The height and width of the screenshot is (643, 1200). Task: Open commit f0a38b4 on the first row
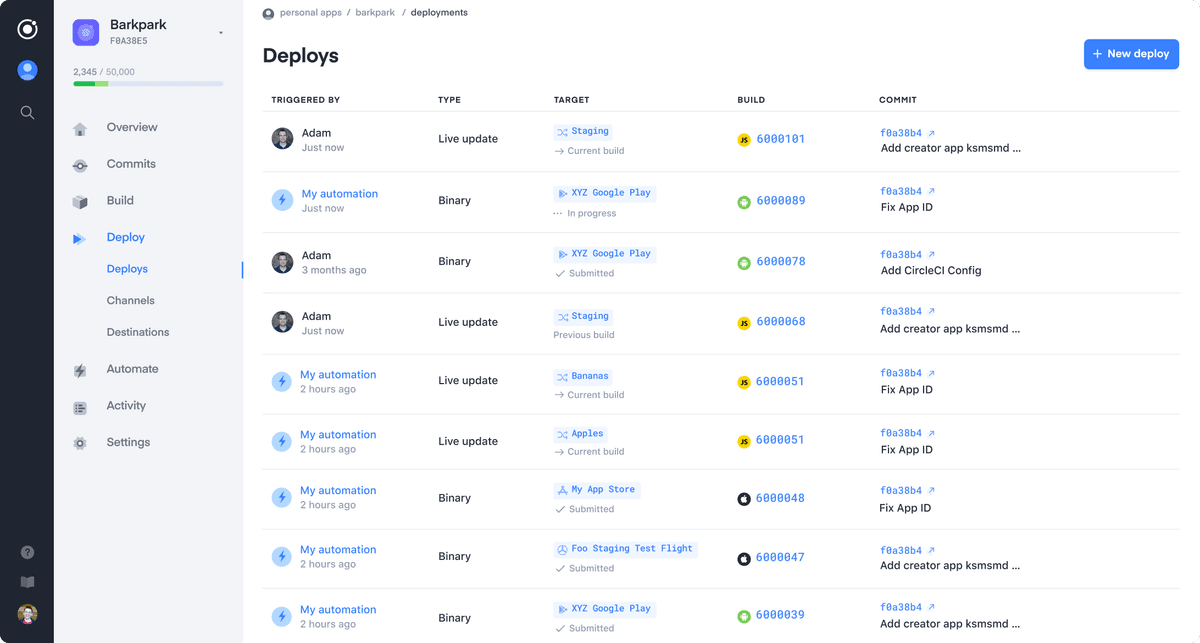[900, 131]
